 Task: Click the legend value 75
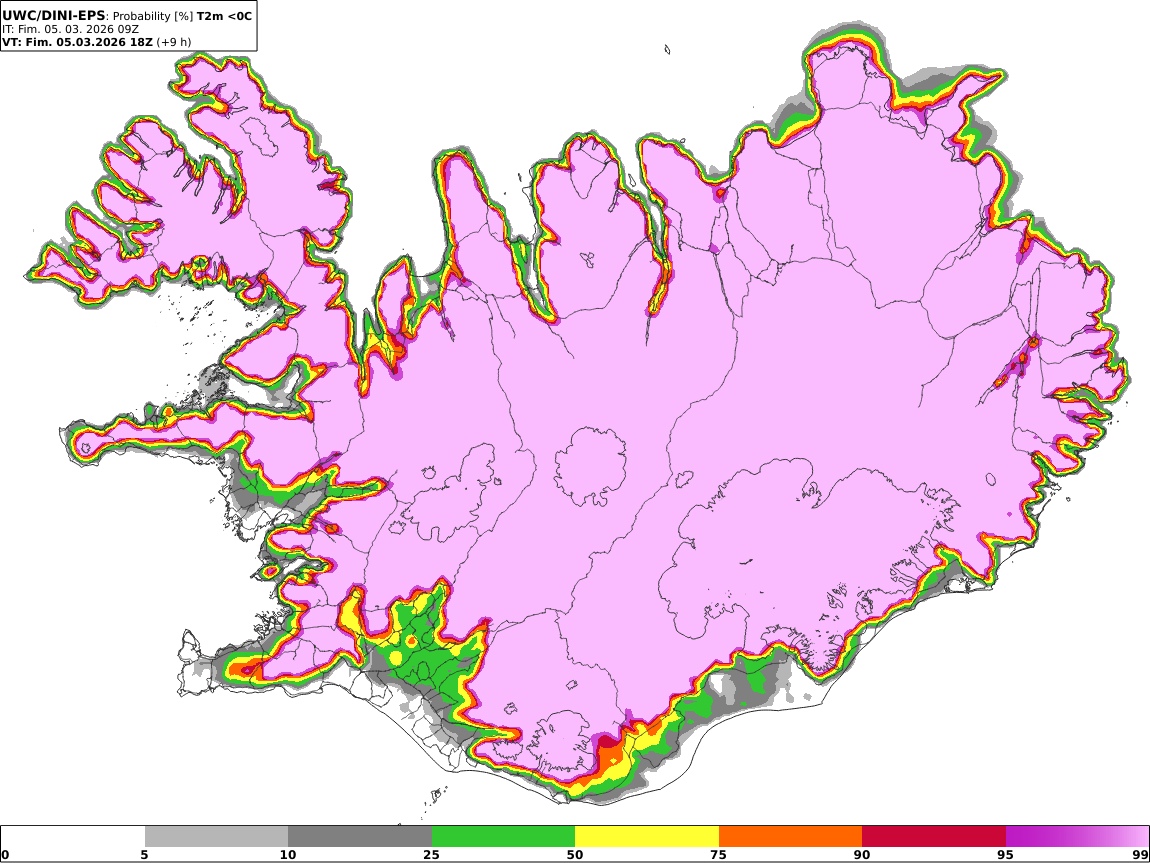point(719,855)
